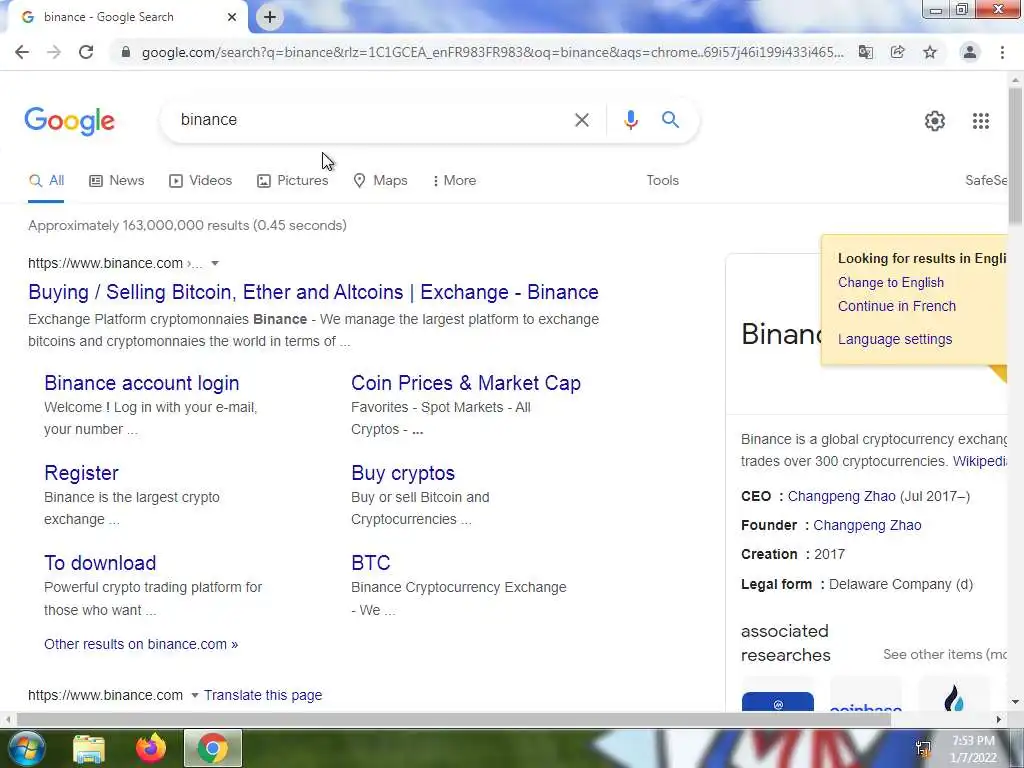Screen dimensions: 1024x768
Task: Click the horizontal scrollbar thumb
Action: click(x=454, y=720)
